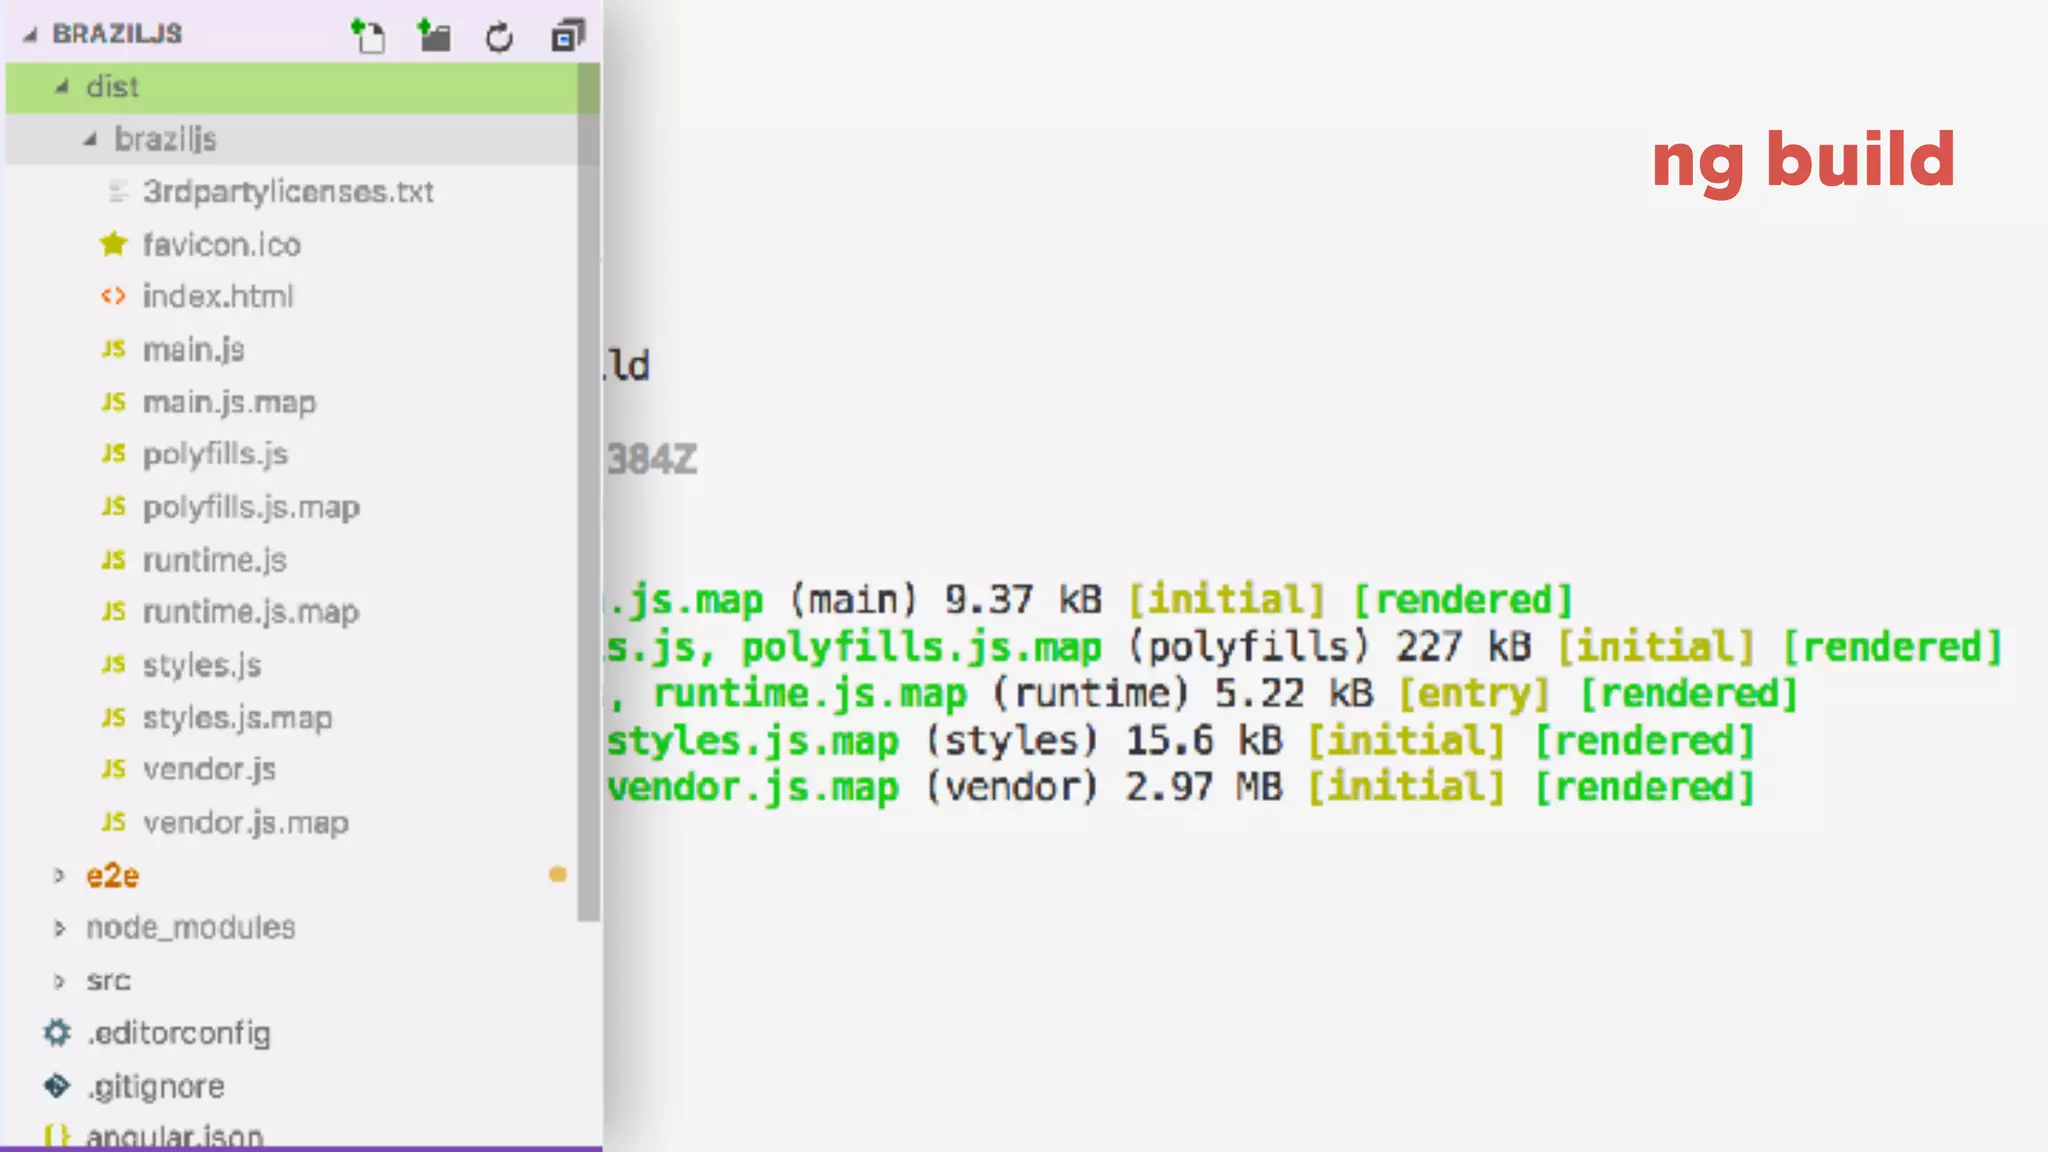Click the New Folder icon in explorer header
This screenshot has width=2048, height=1152.
[434, 36]
